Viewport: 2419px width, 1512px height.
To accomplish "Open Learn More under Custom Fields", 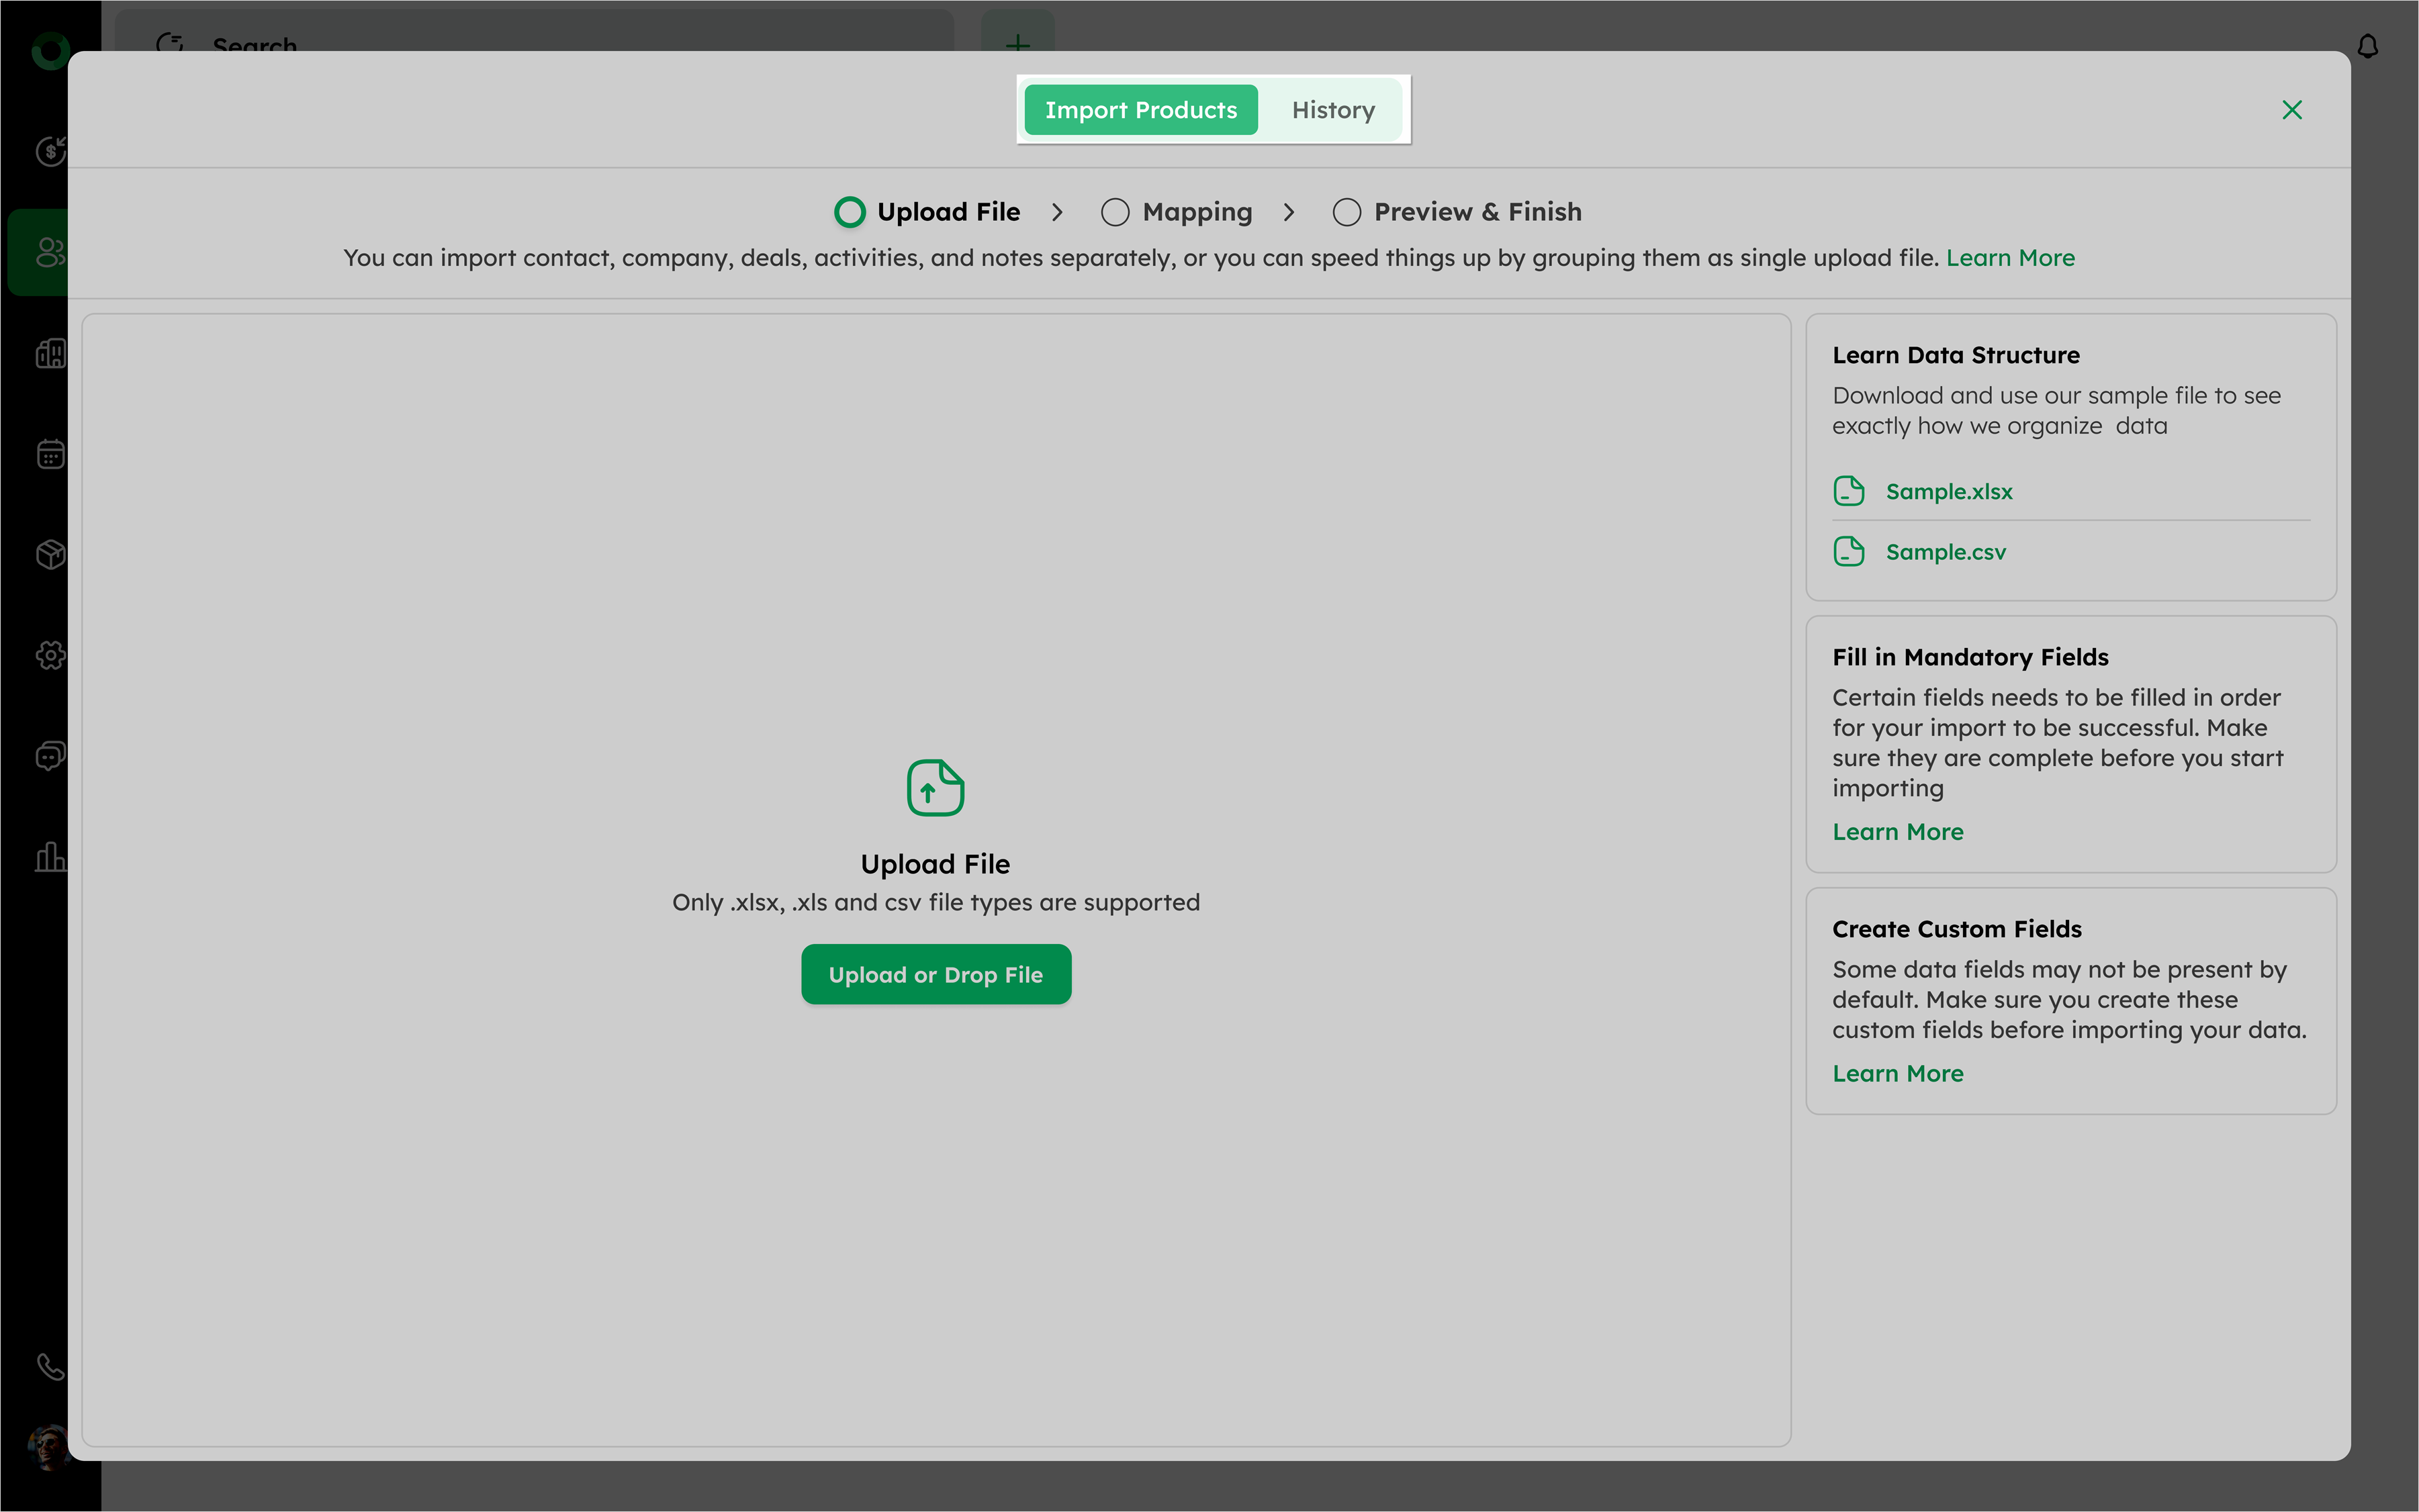I will (x=1897, y=1073).
